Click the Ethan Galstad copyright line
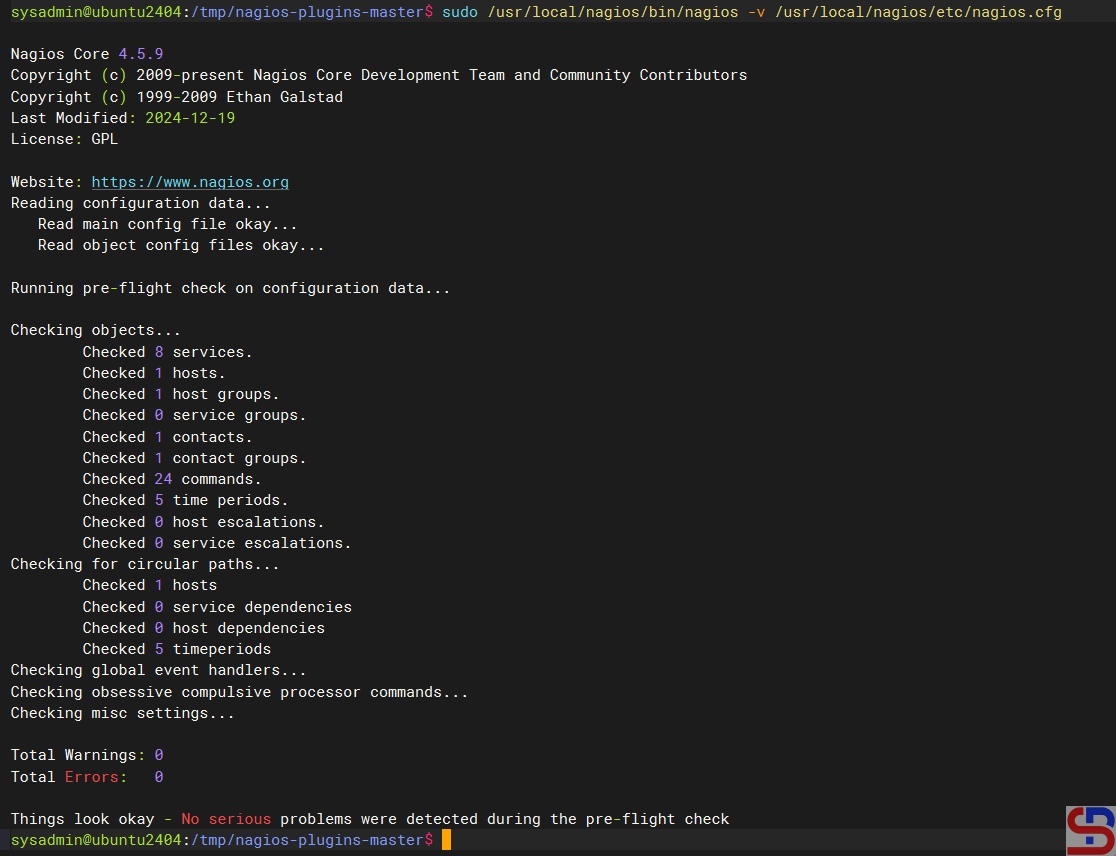1116x856 pixels. (177, 97)
